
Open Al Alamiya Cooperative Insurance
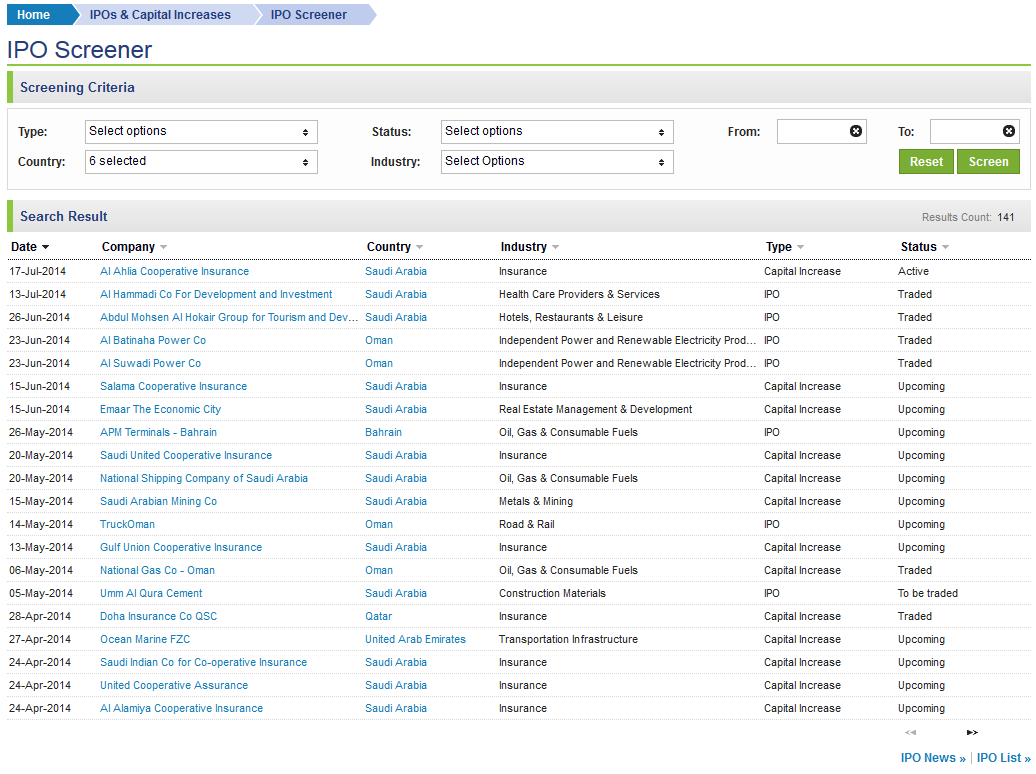[x=182, y=709]
